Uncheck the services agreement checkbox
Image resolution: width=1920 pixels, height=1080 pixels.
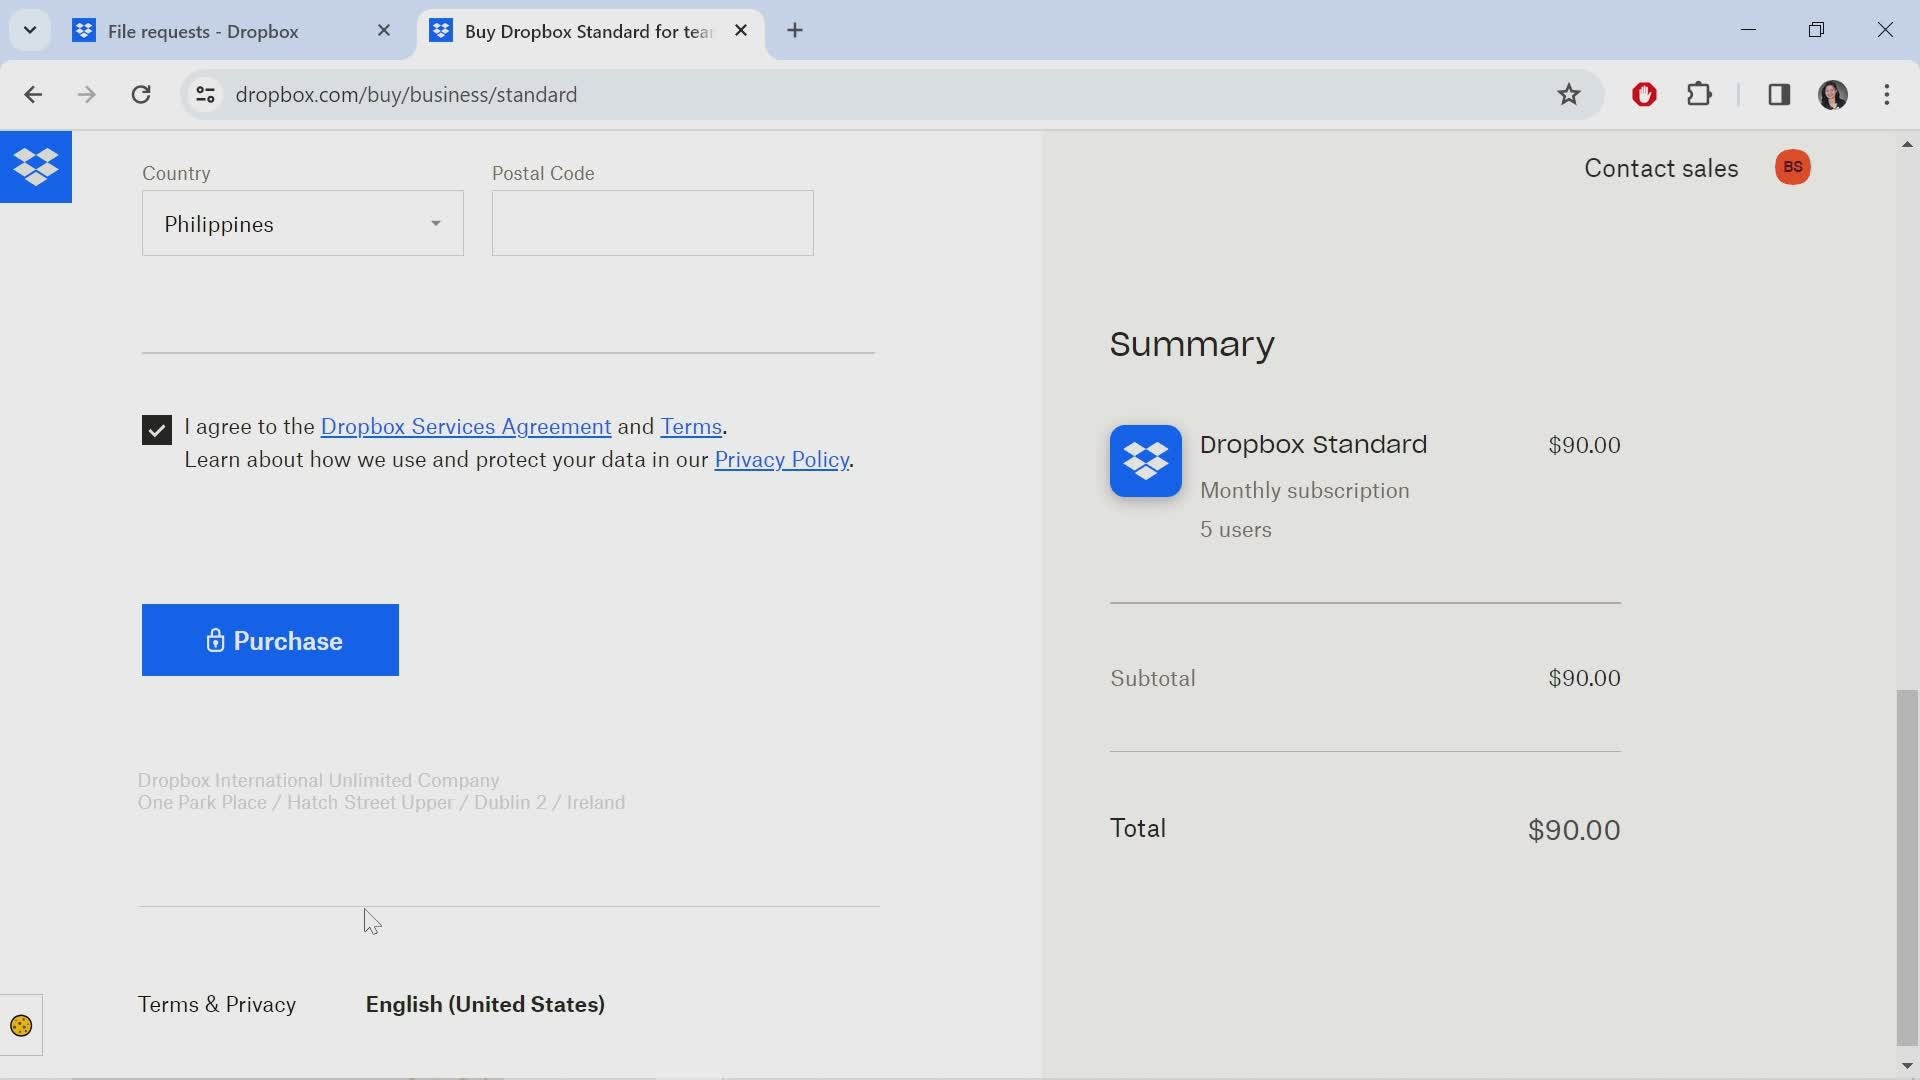coord(157,430)
